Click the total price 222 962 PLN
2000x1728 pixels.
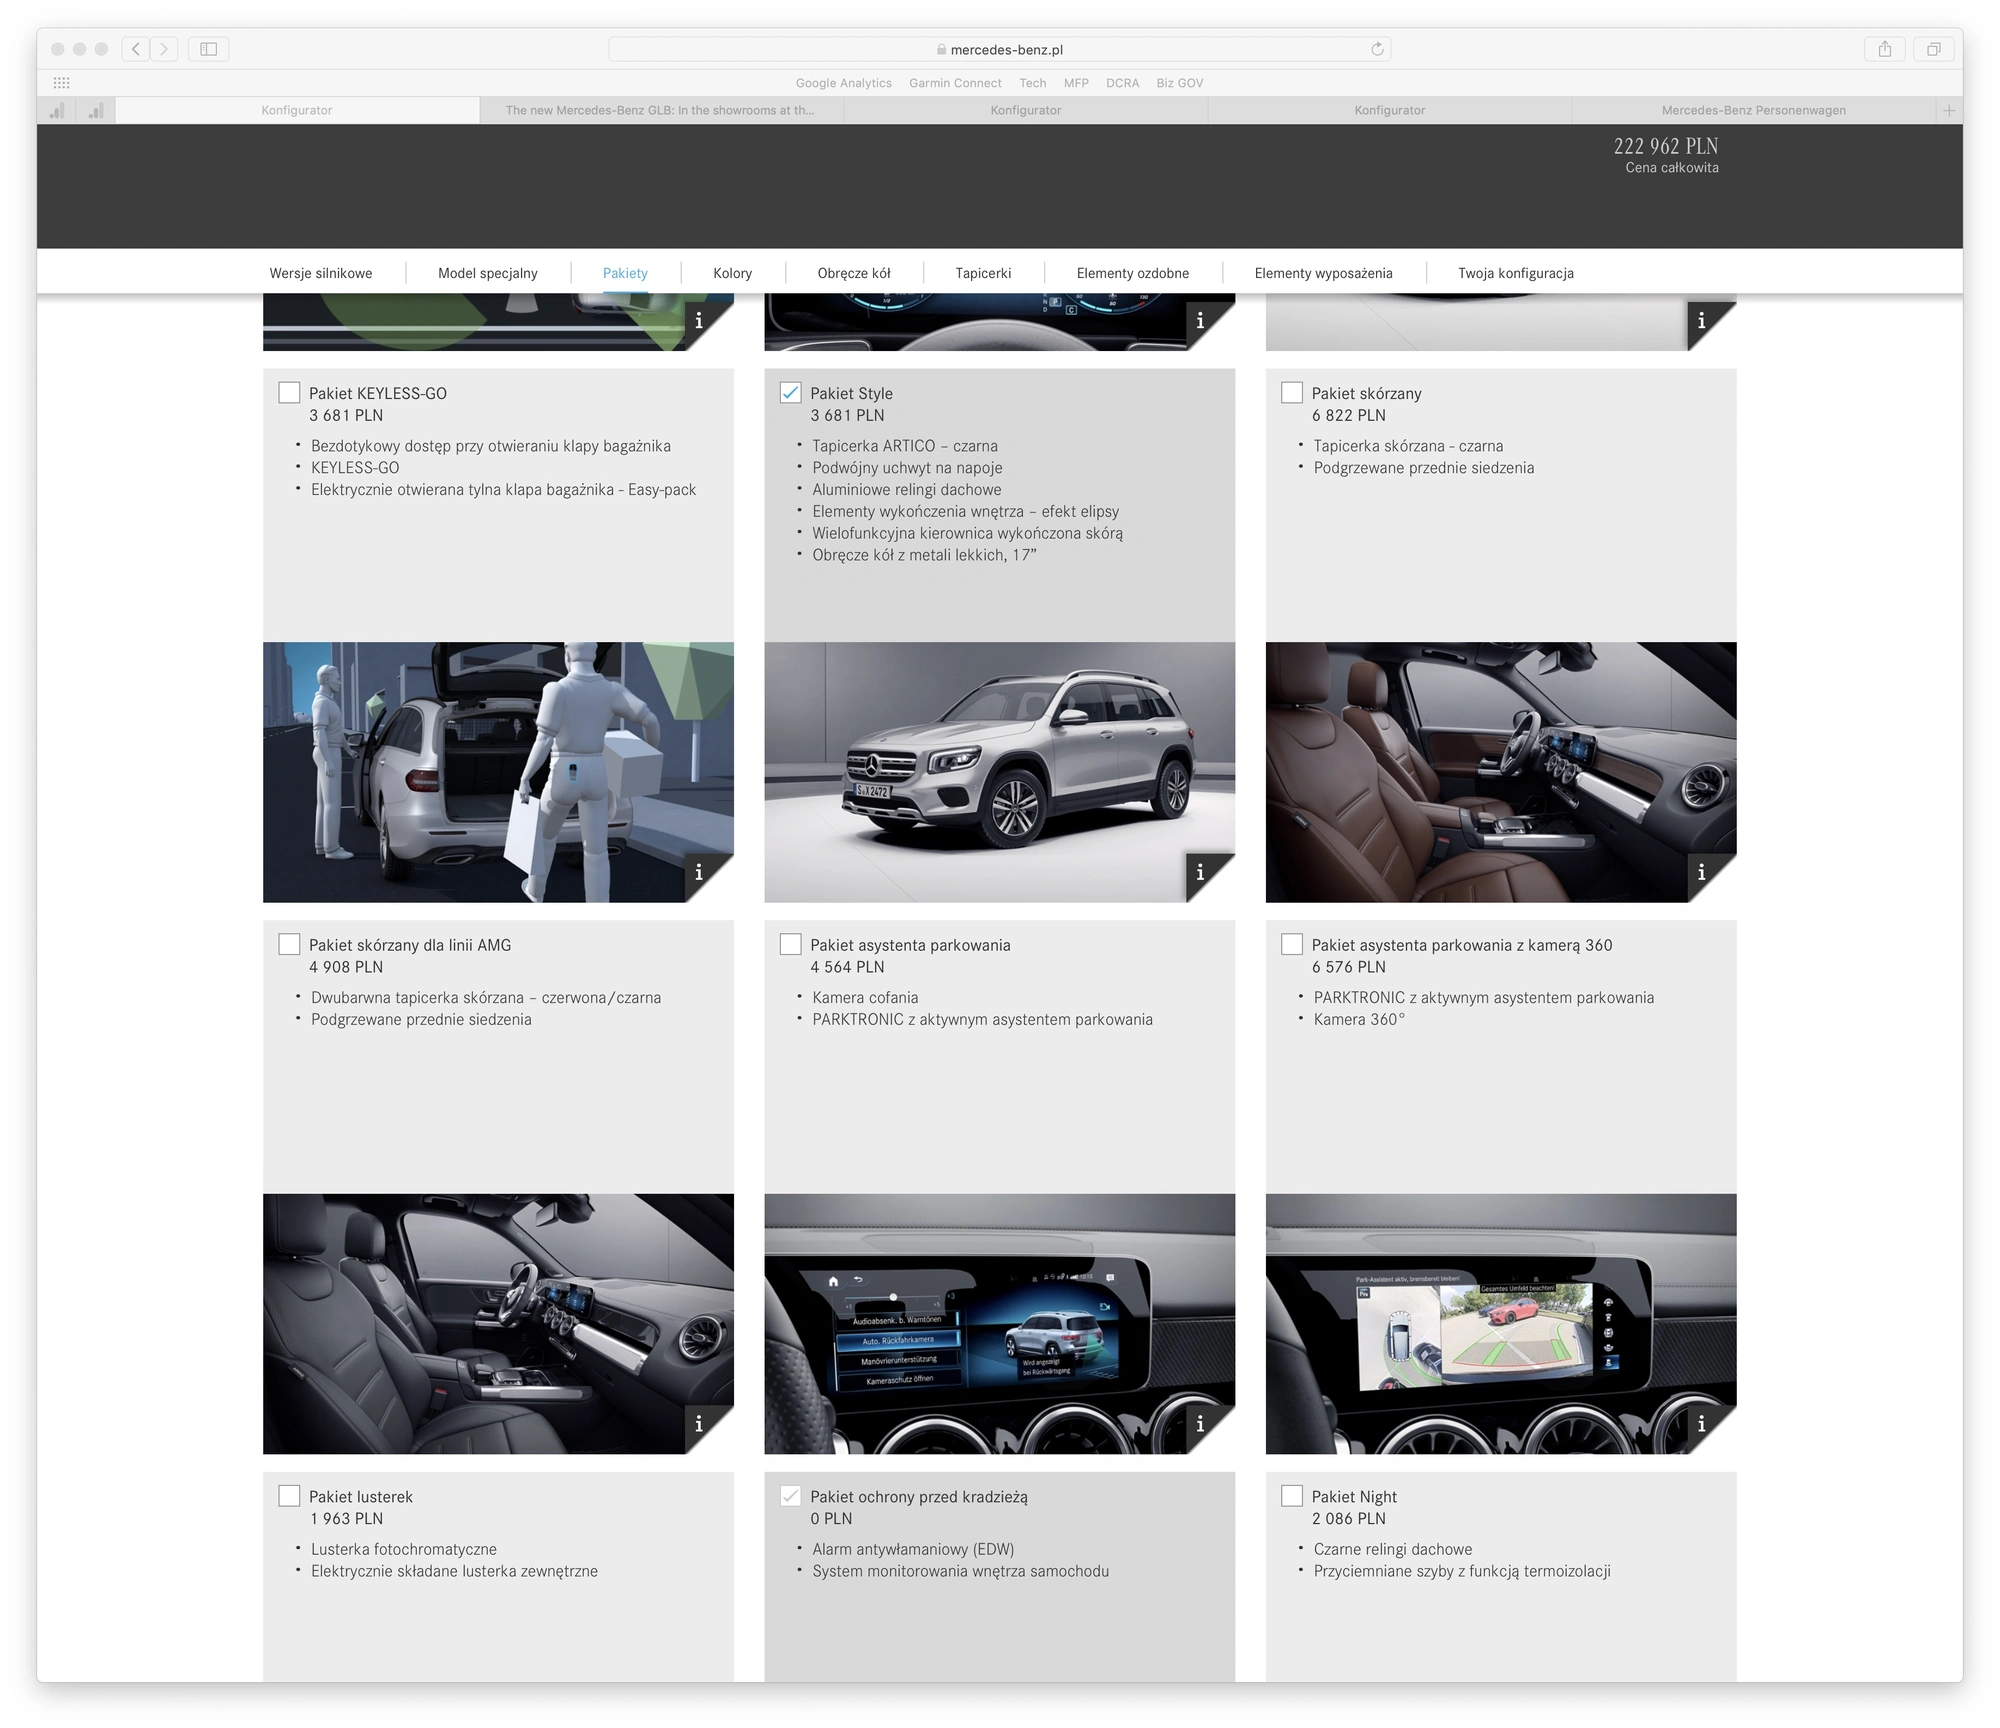click(x=1666, y=146)
